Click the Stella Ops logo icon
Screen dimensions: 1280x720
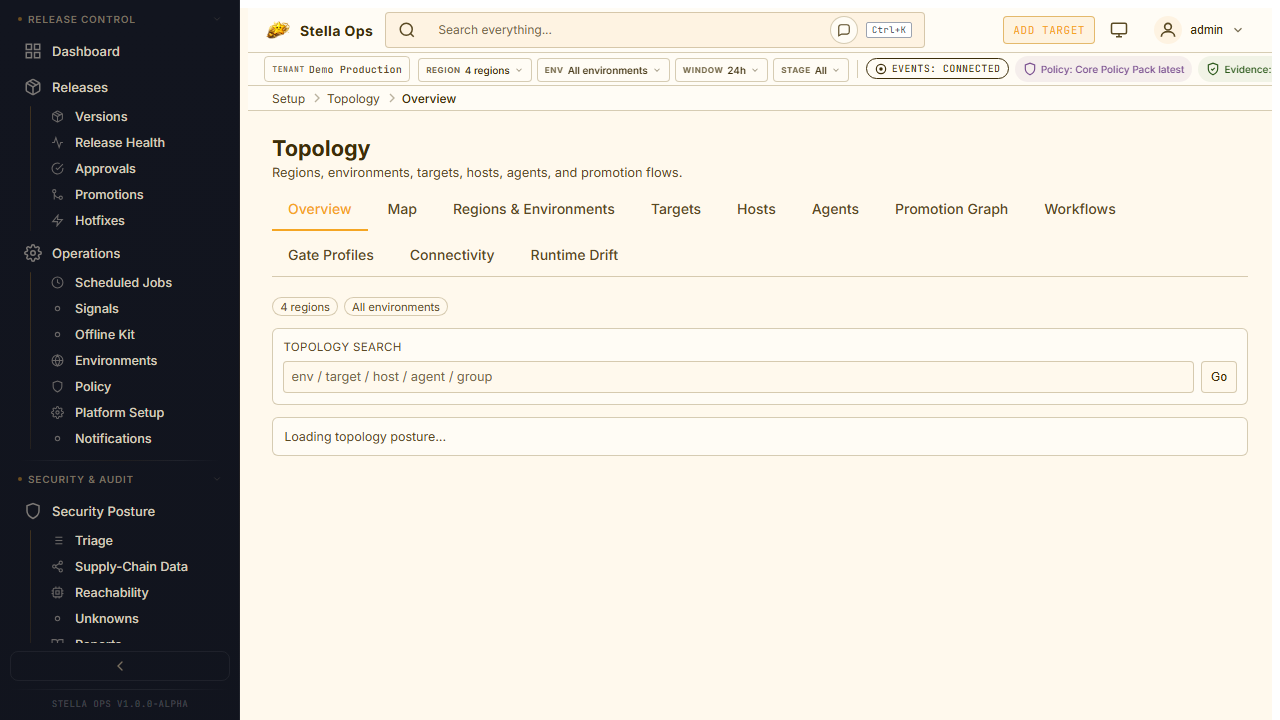[278, 30]
